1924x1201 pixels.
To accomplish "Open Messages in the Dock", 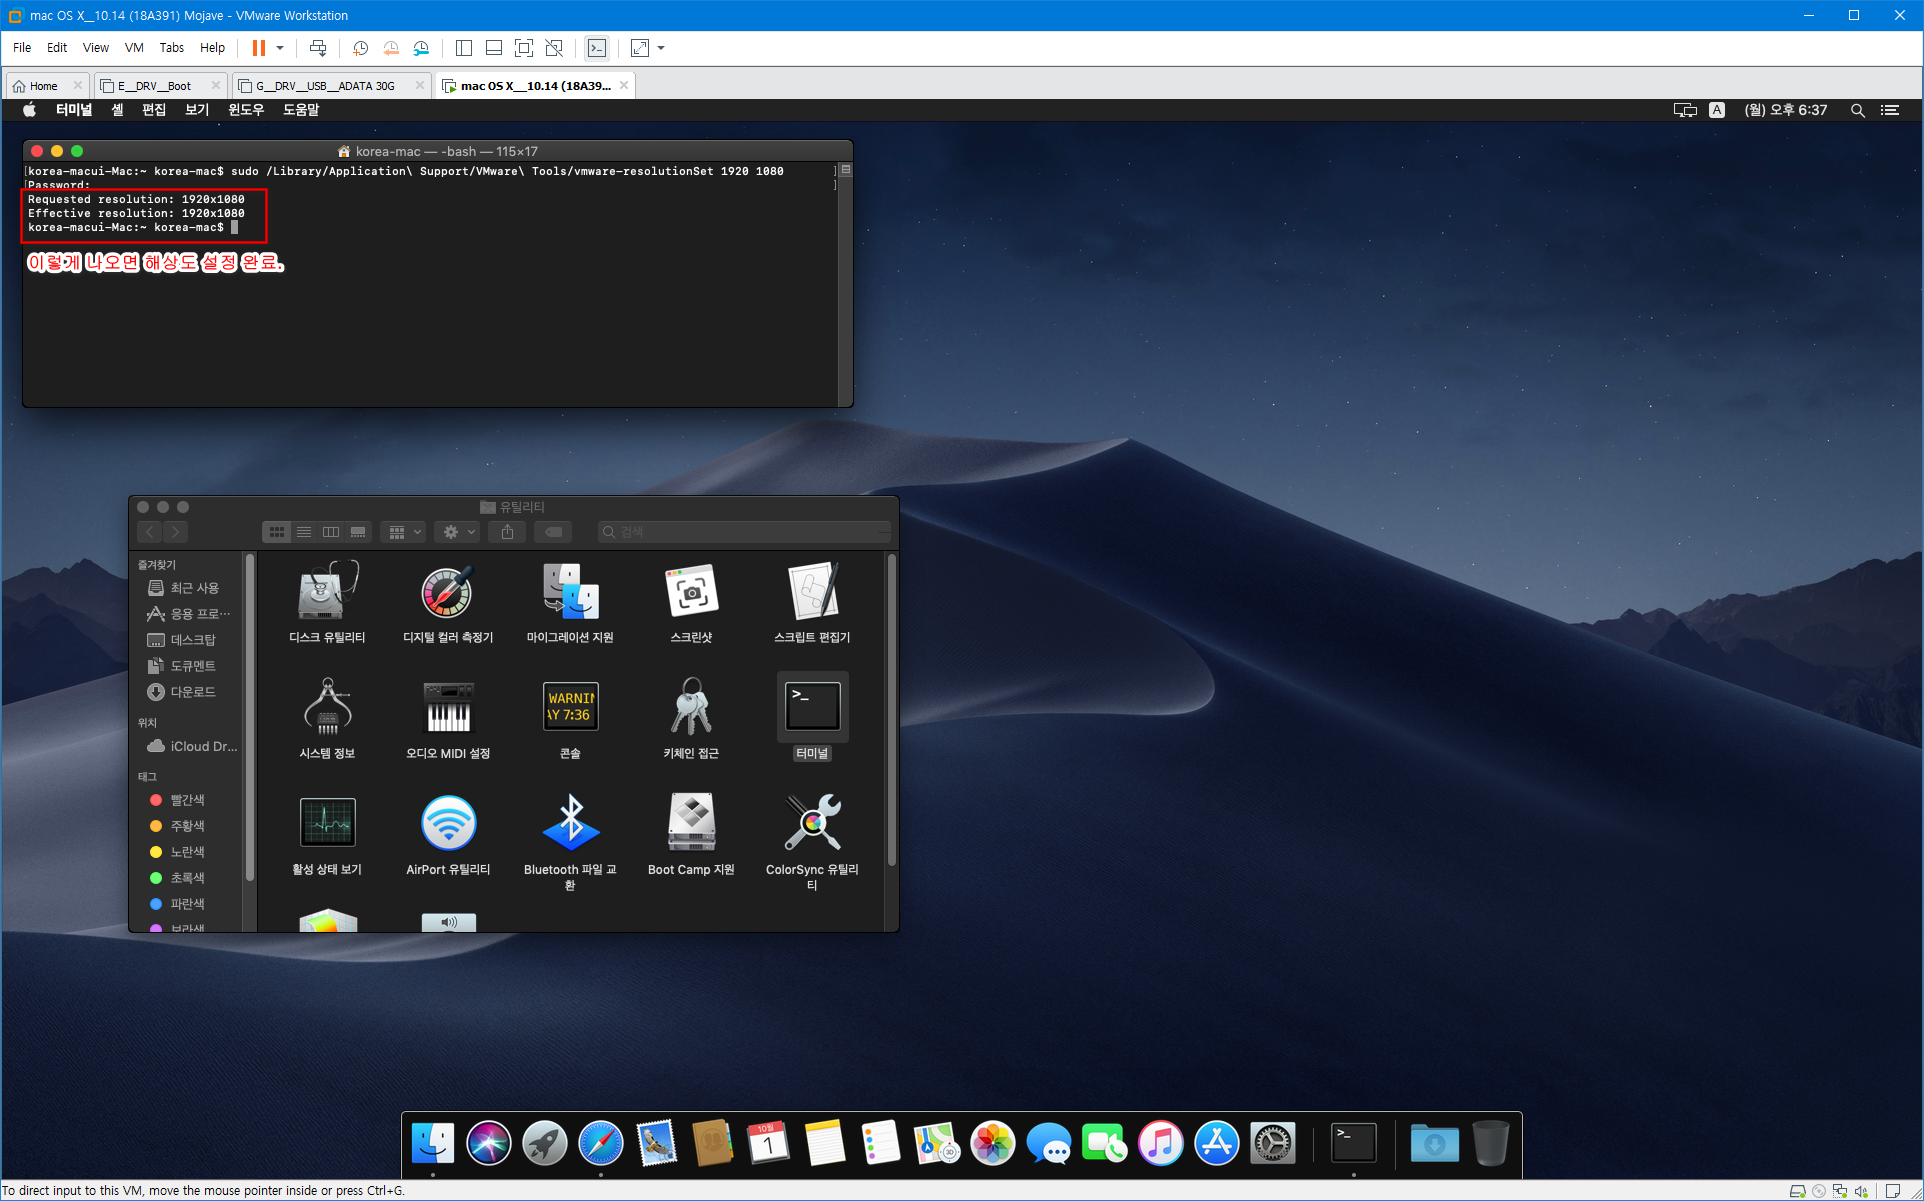I will click(1049, 1143).
